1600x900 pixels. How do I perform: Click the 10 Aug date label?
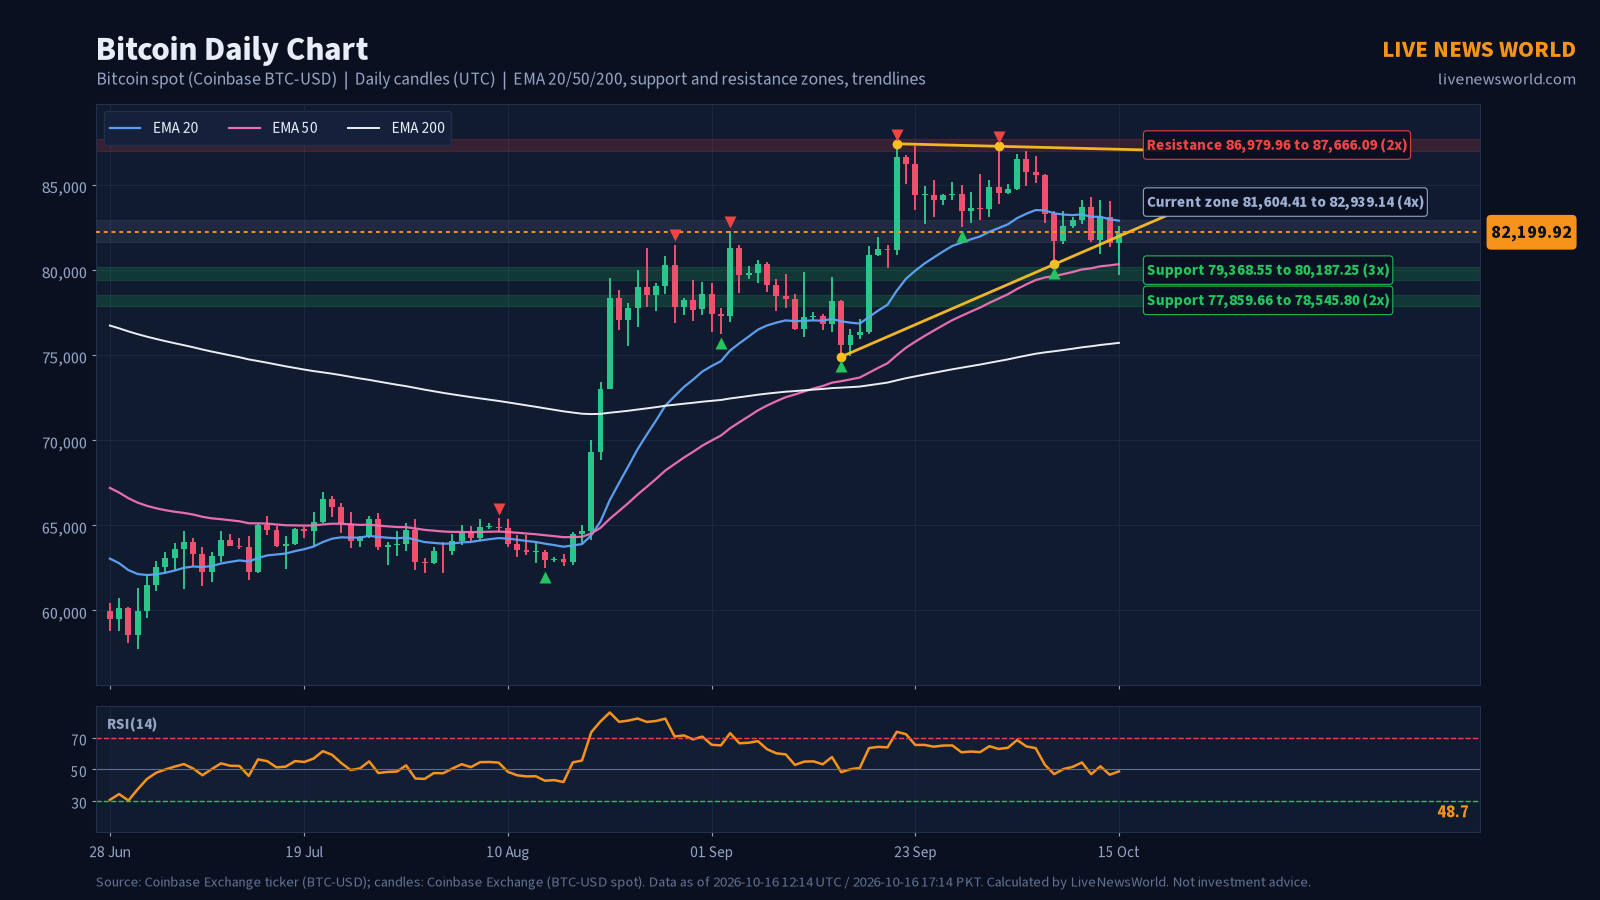[x=508, y=852]
